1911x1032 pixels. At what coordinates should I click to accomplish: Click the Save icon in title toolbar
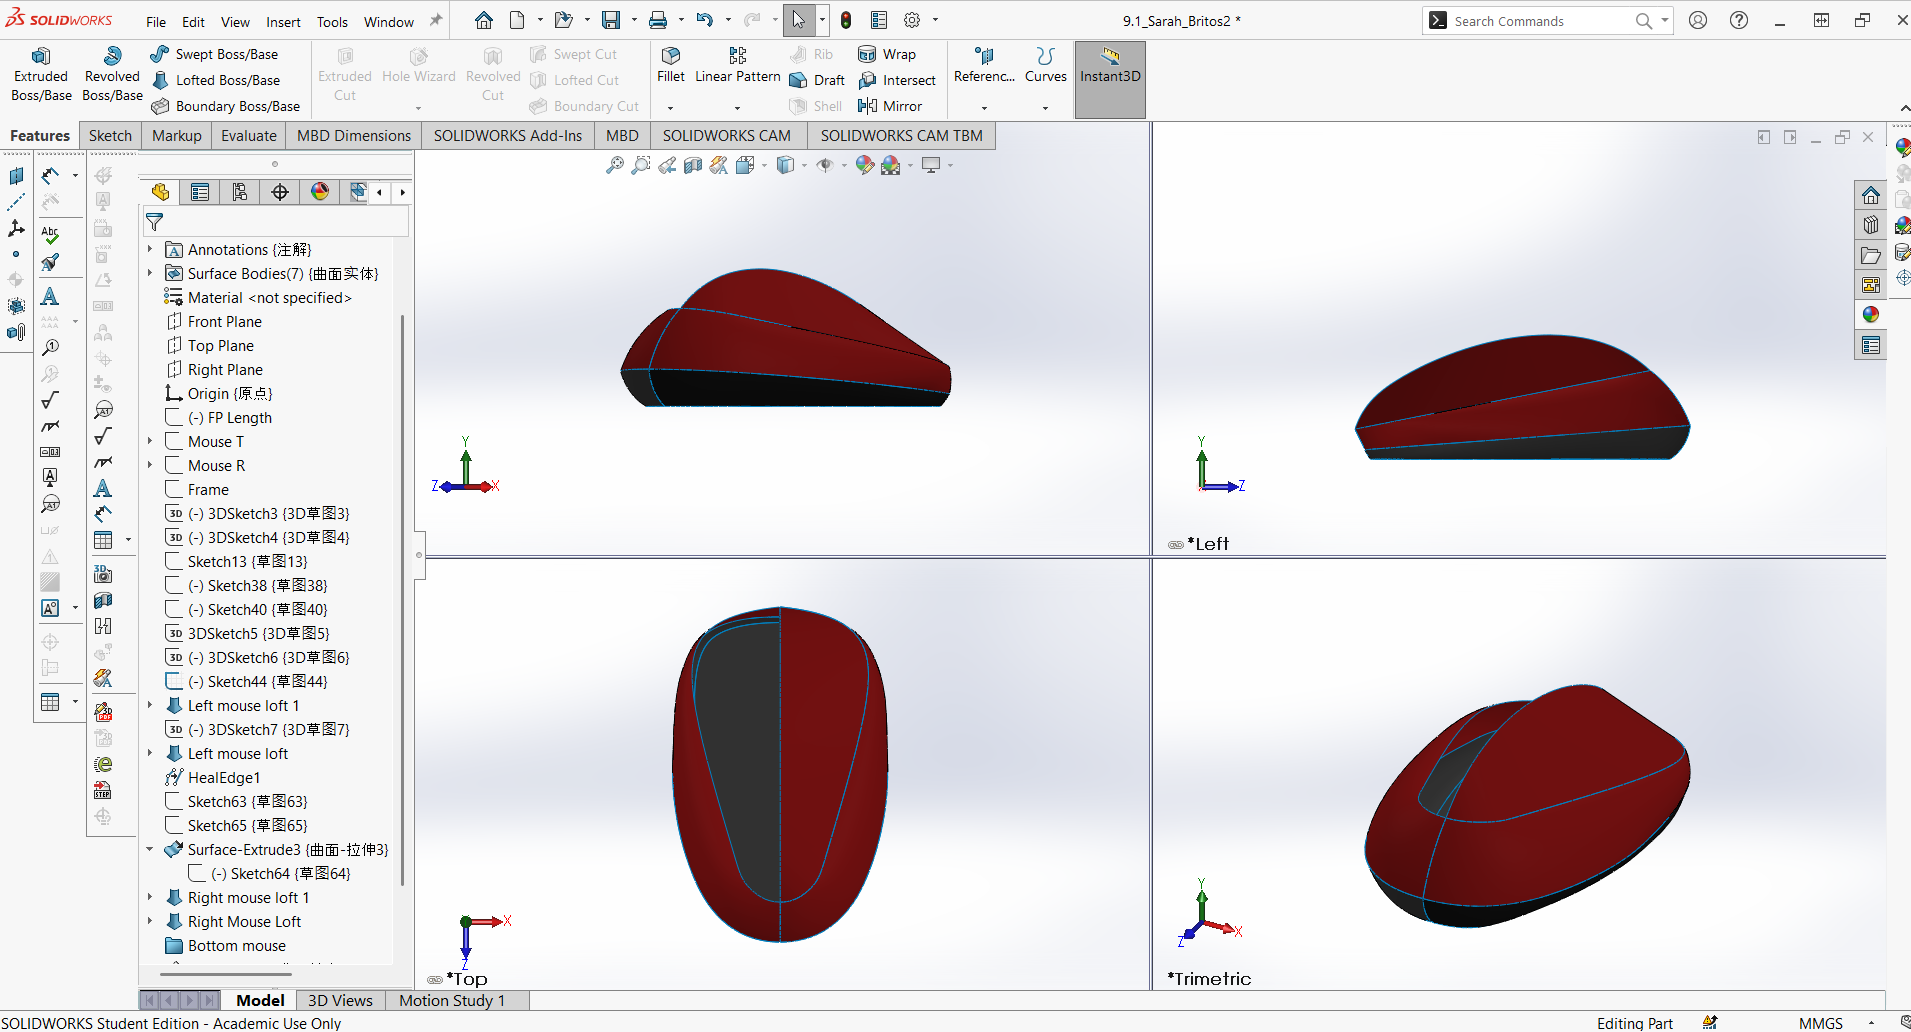tap(611, 20)
